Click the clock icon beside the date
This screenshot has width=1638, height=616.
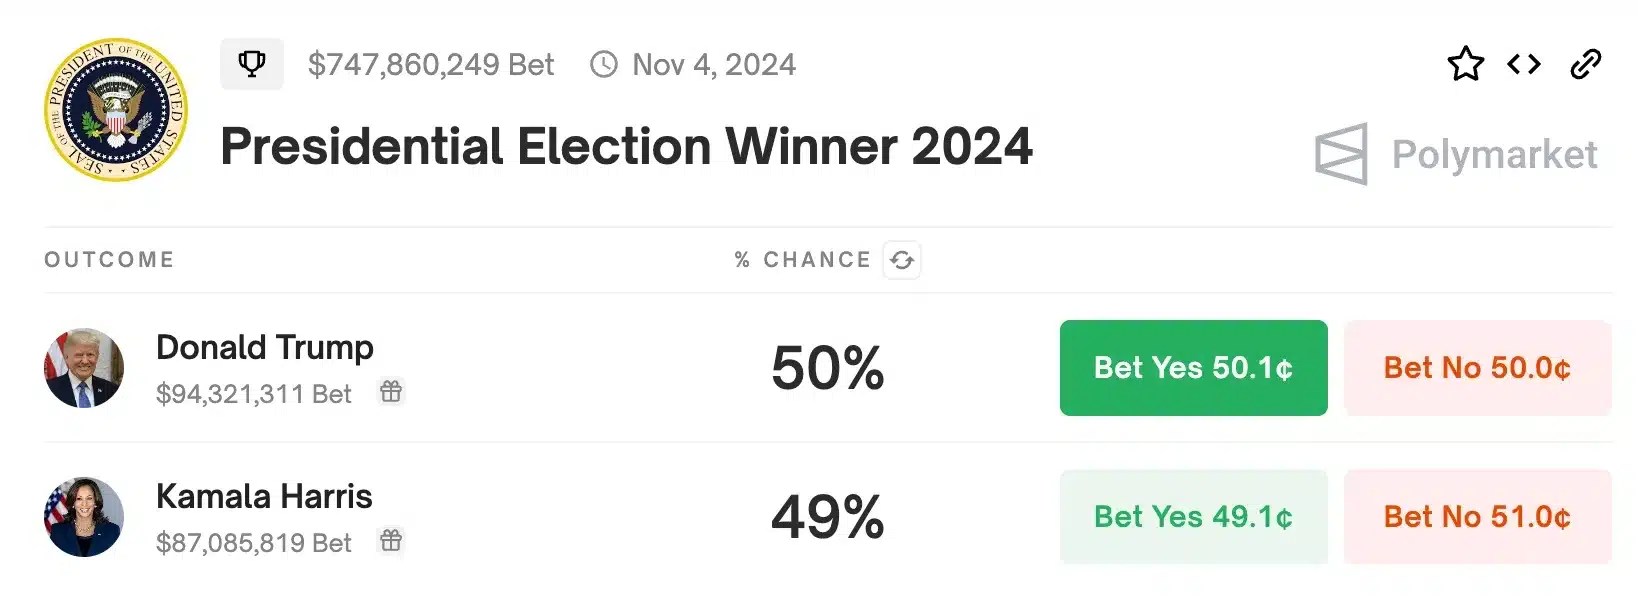click(x=604, y=65)
